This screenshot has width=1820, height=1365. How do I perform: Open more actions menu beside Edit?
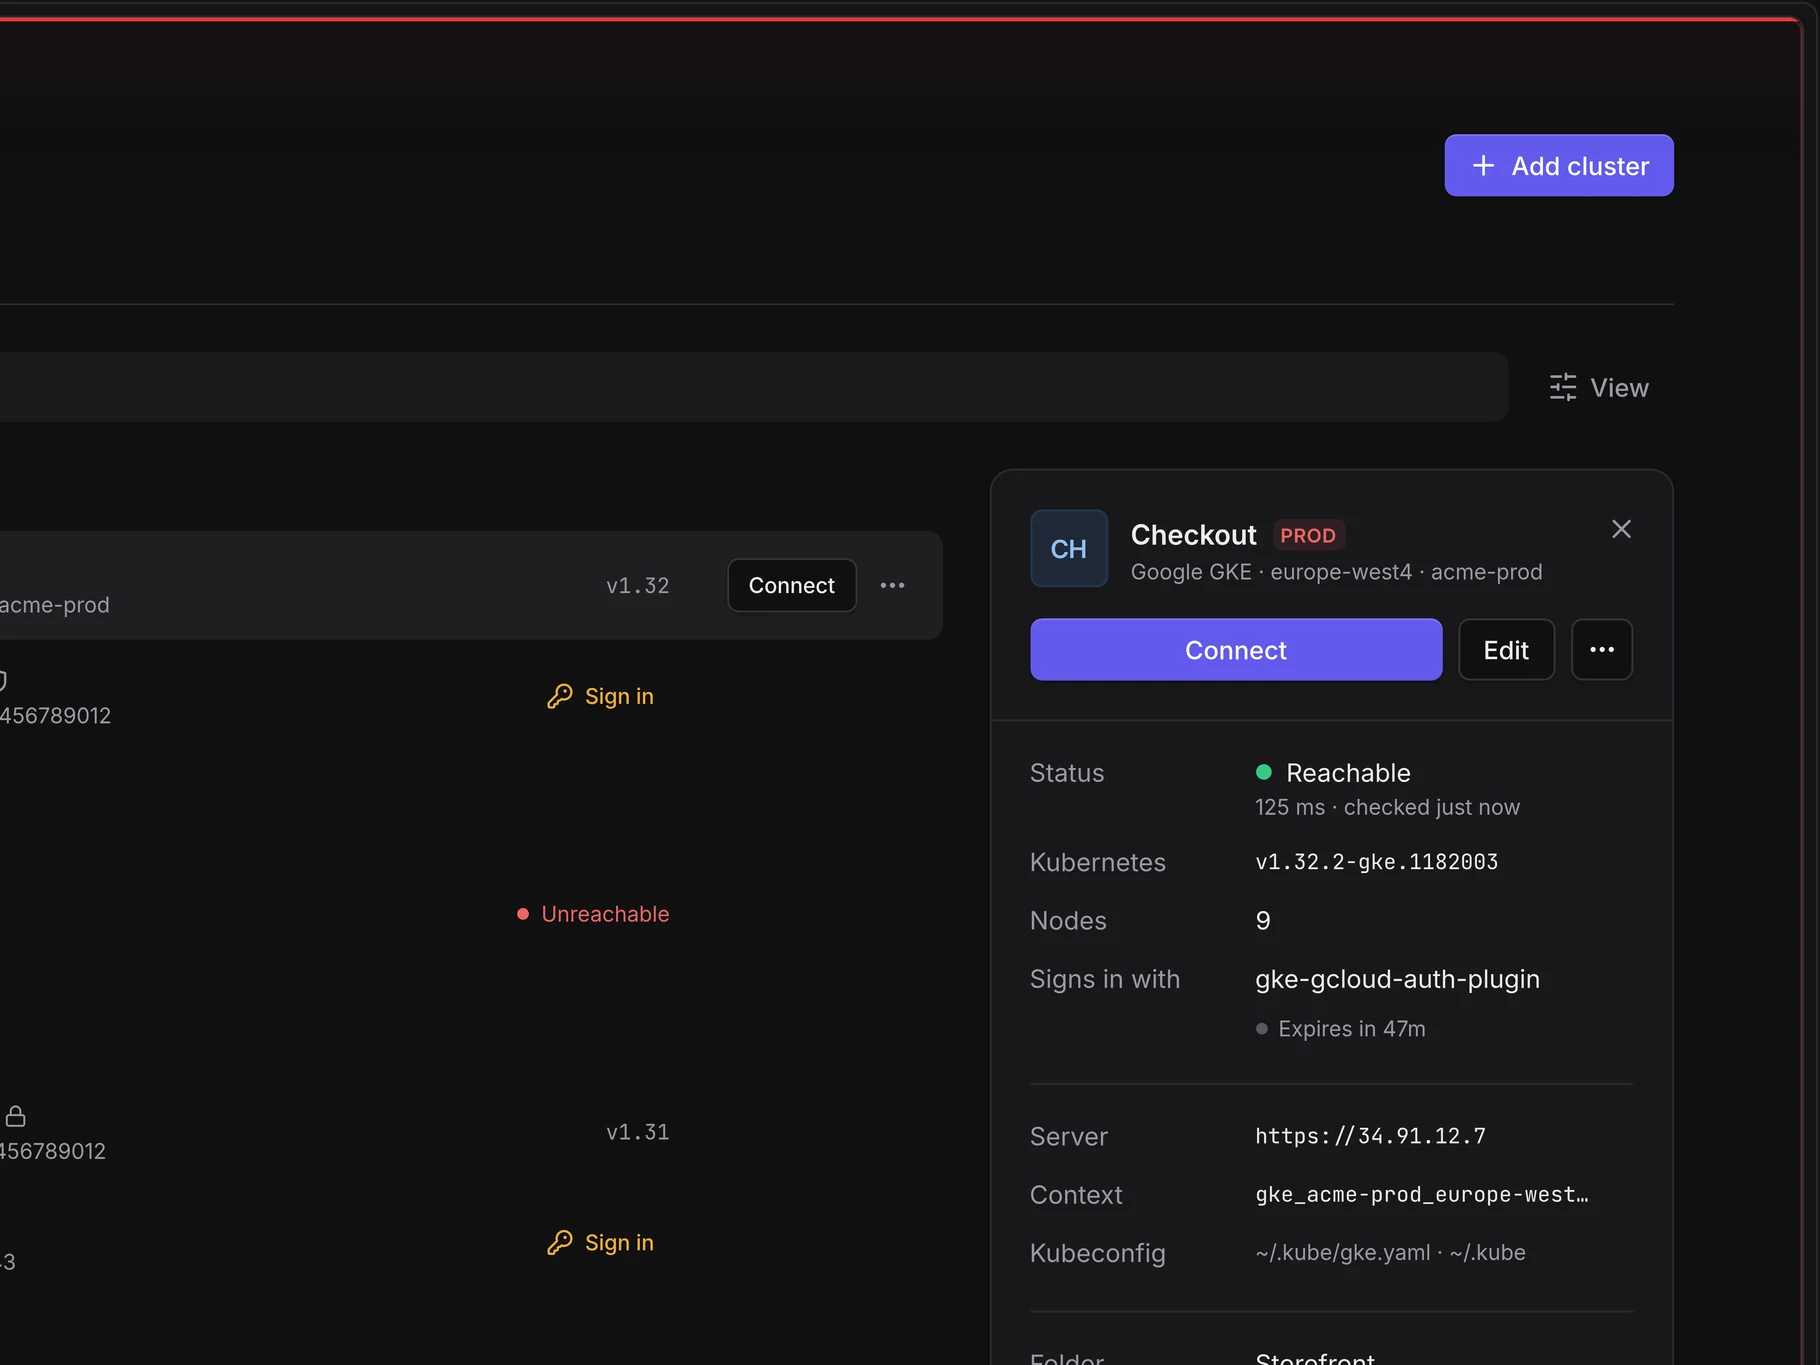(x=1602, y=650)
